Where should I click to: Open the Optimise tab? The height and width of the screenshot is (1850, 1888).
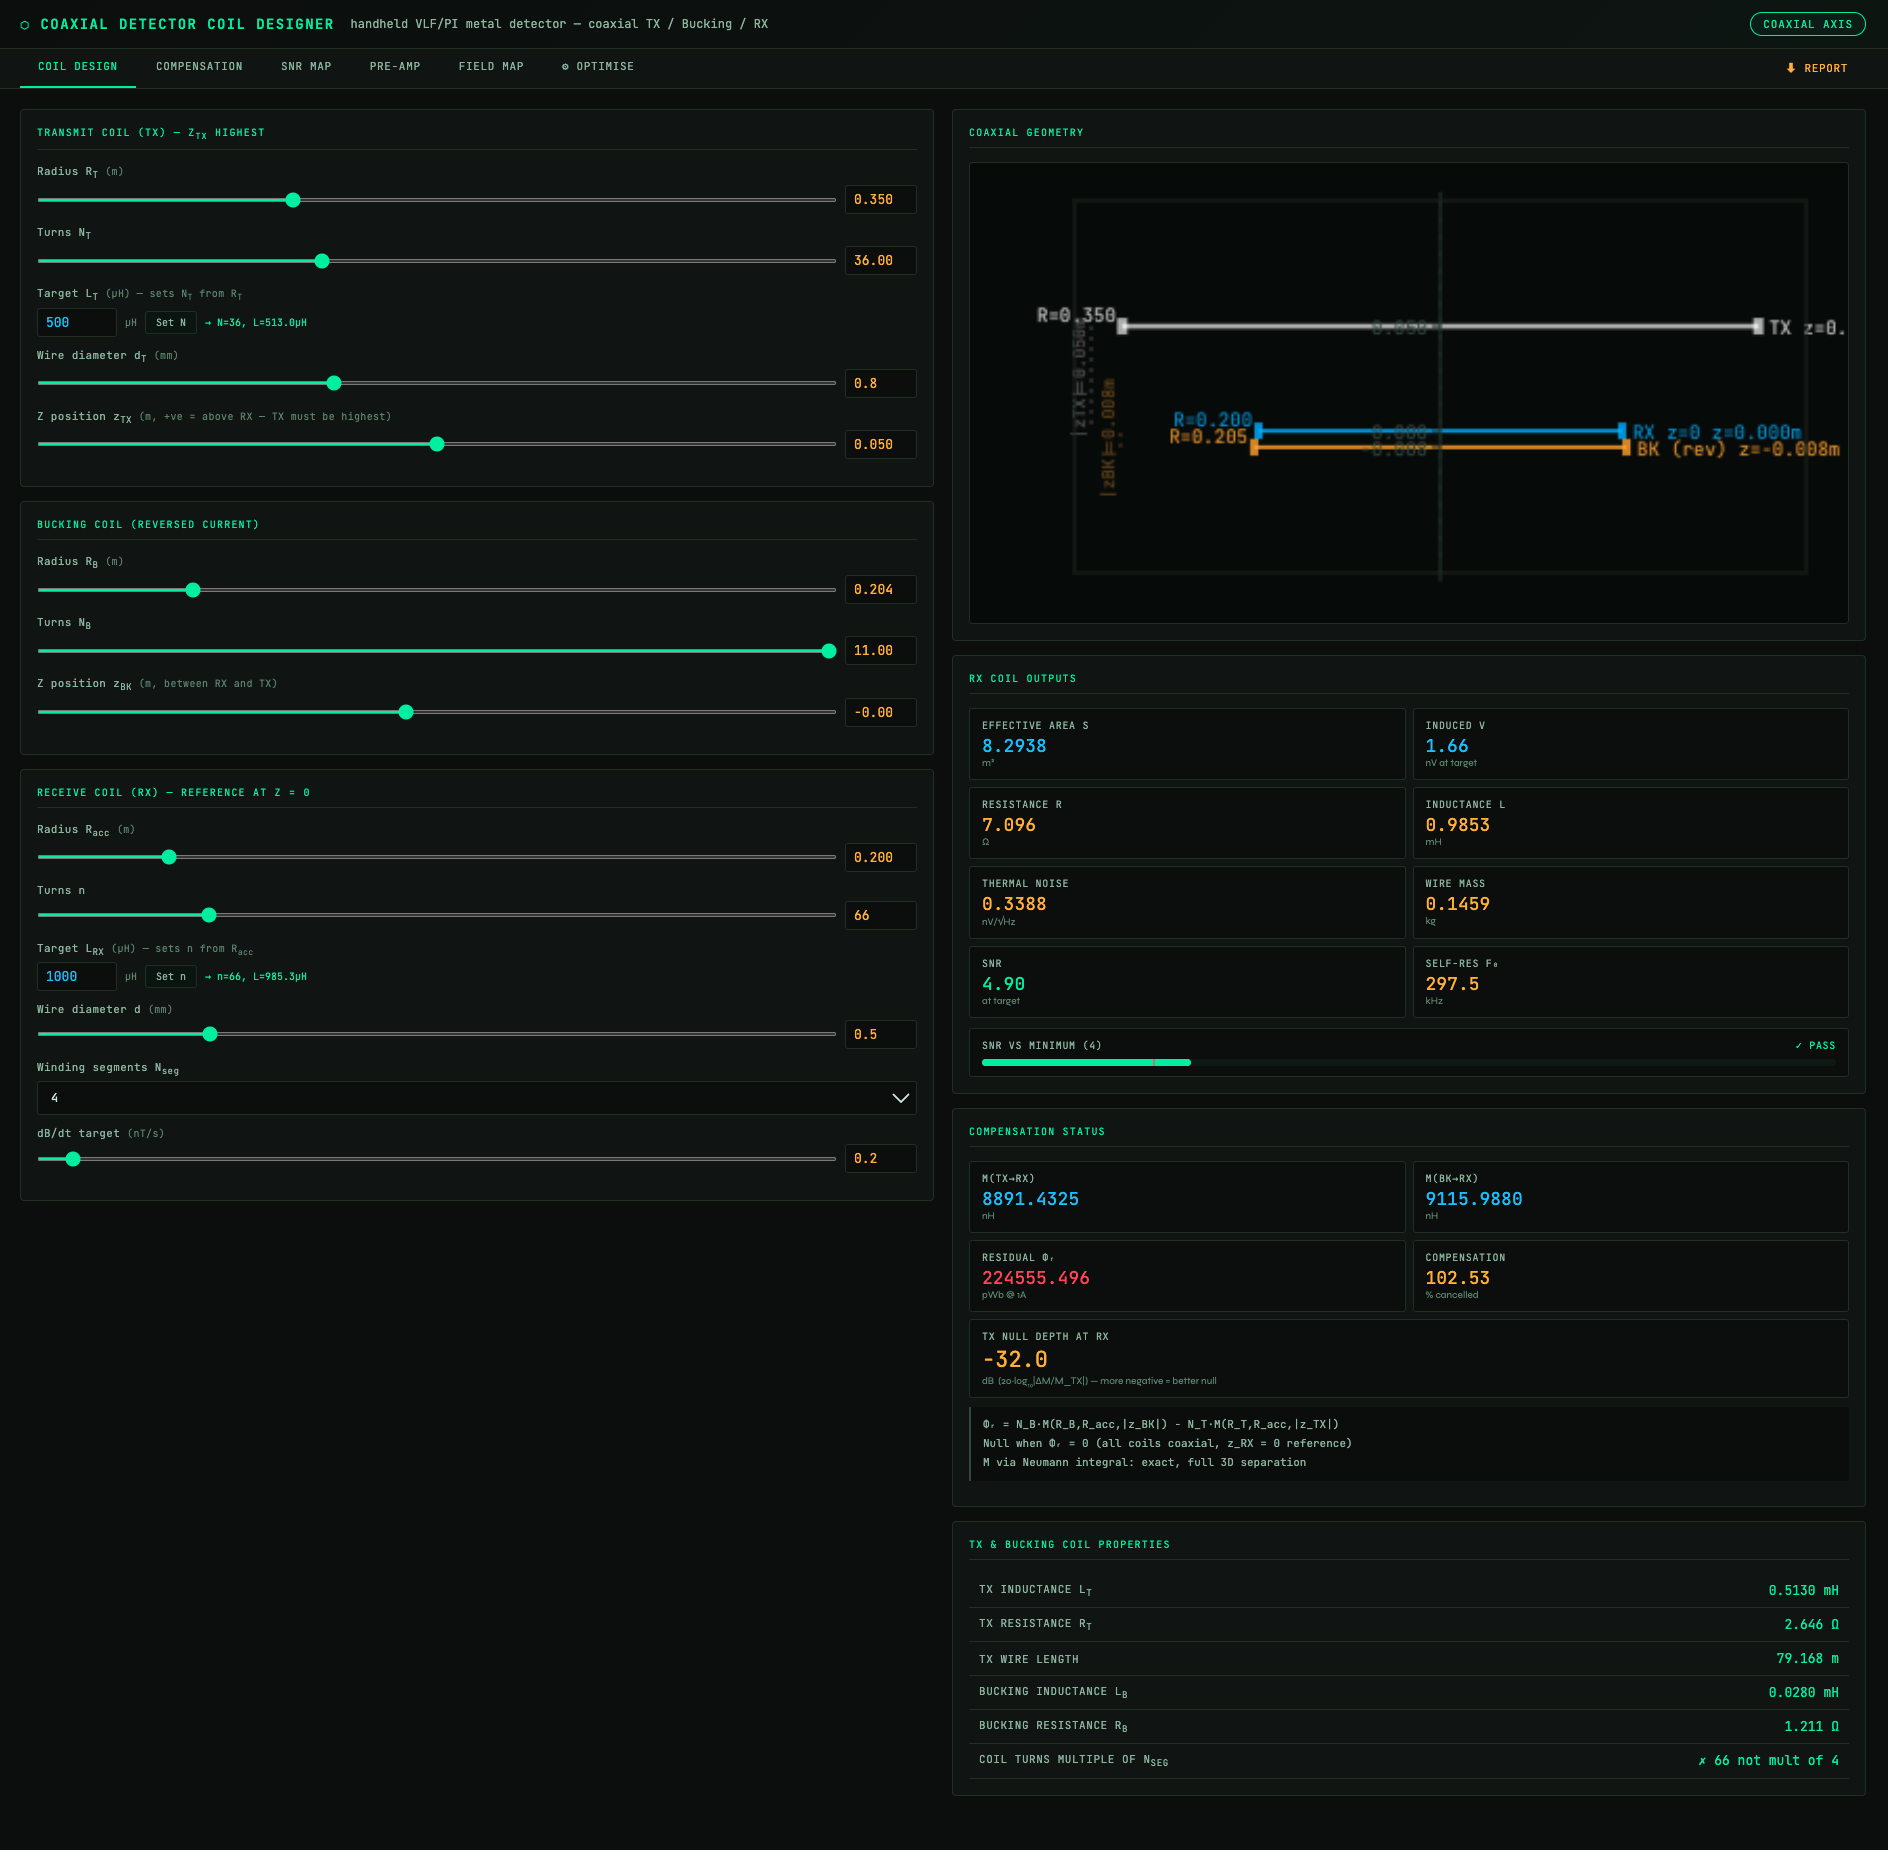[598, 67]
